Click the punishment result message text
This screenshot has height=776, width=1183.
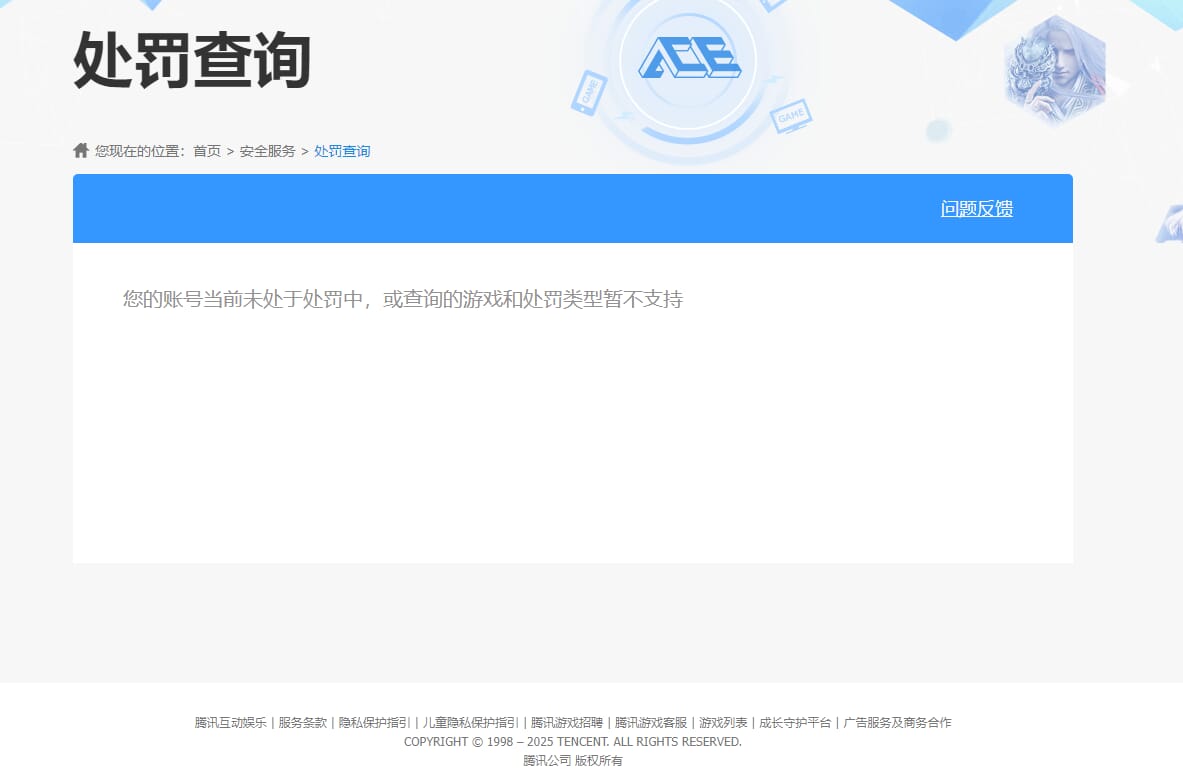(402, 299)
